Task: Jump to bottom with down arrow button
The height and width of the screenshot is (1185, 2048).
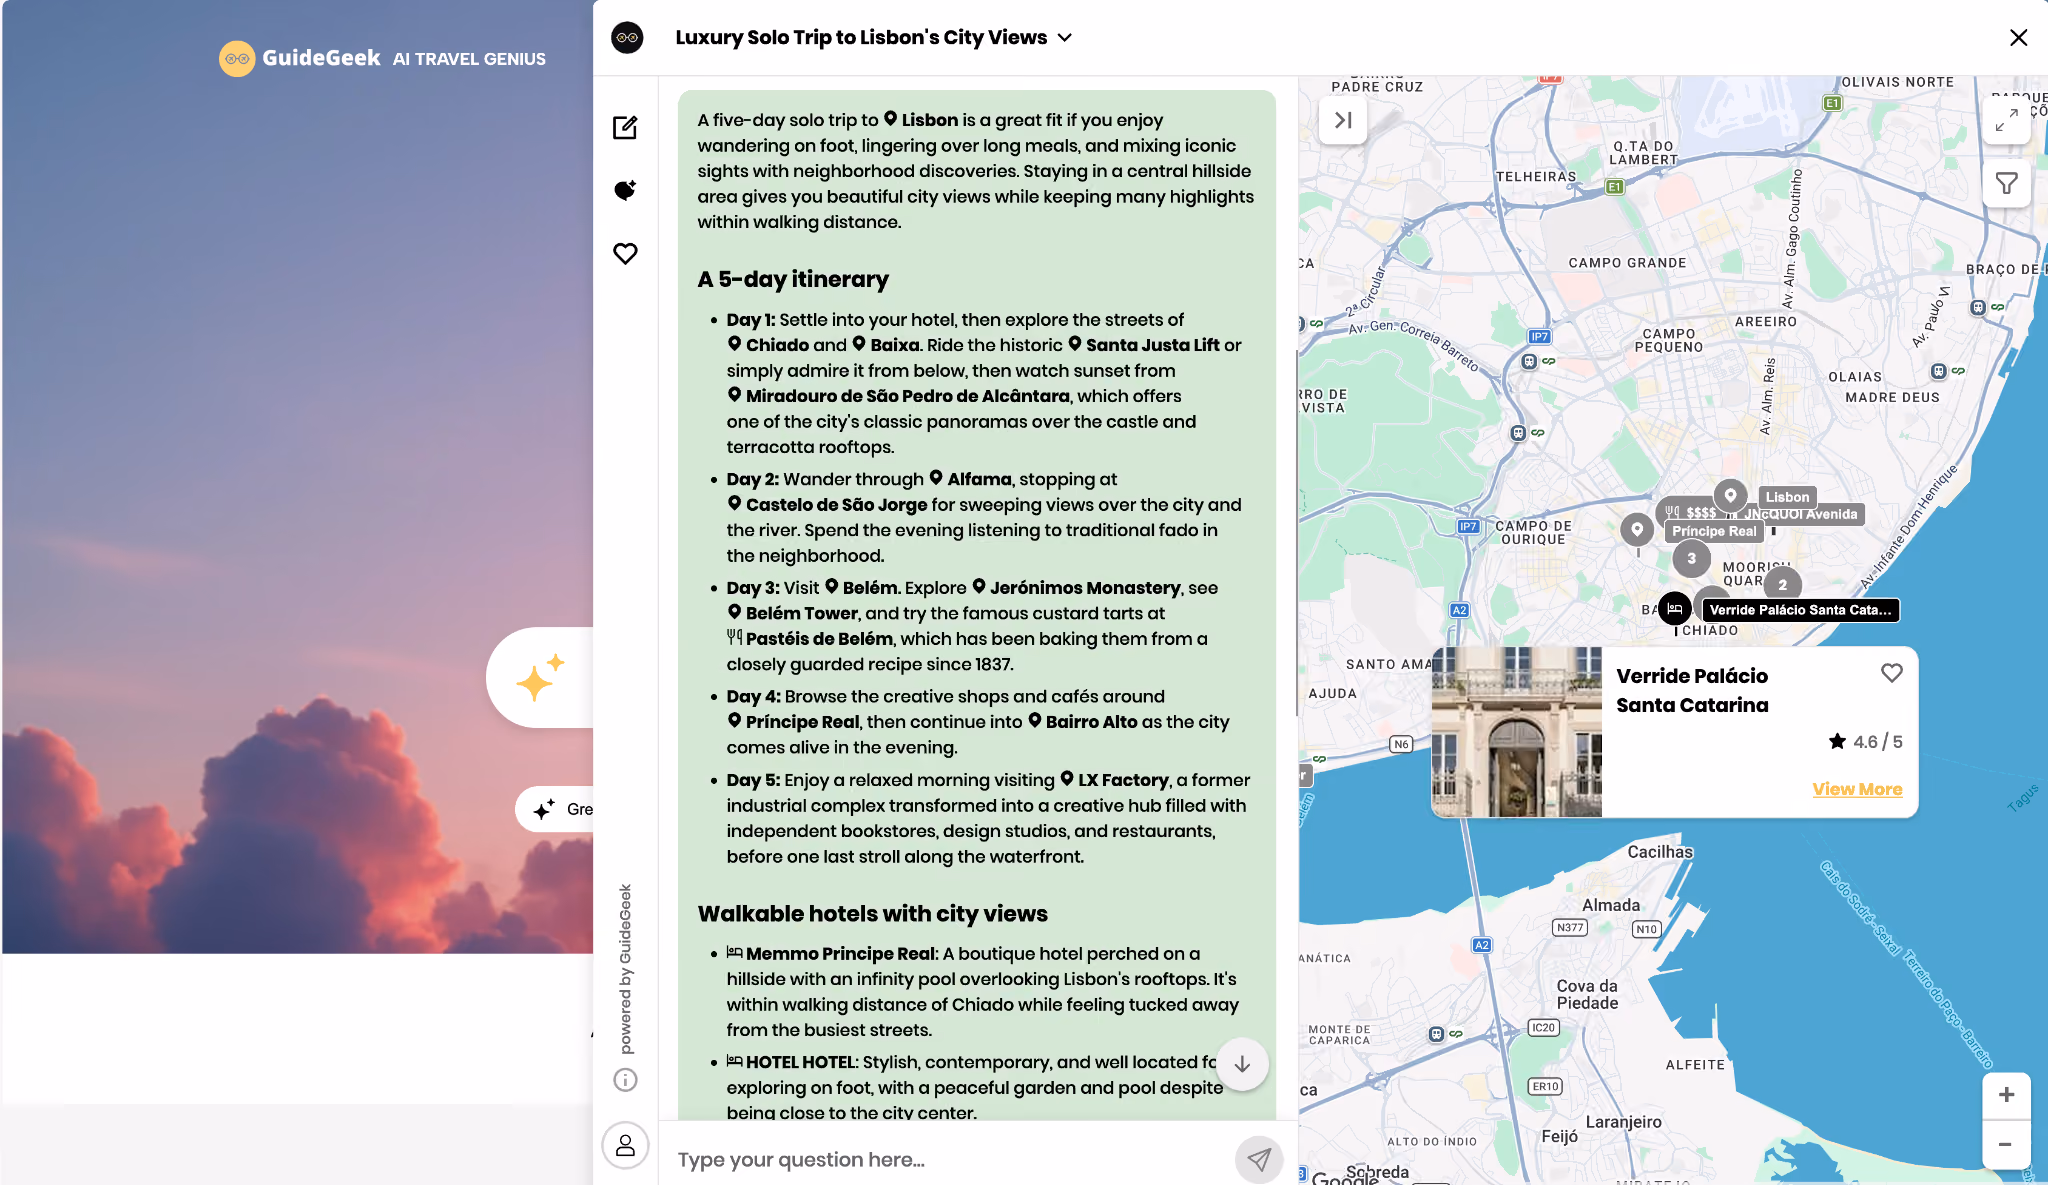Action: (x=1242, y=1064)
